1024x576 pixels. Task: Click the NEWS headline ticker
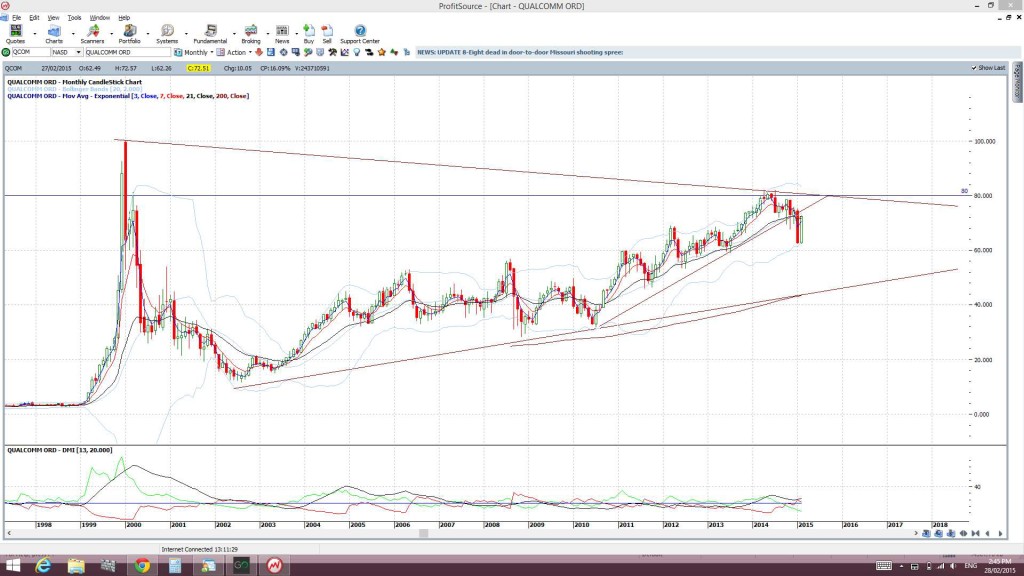(520, 52)
